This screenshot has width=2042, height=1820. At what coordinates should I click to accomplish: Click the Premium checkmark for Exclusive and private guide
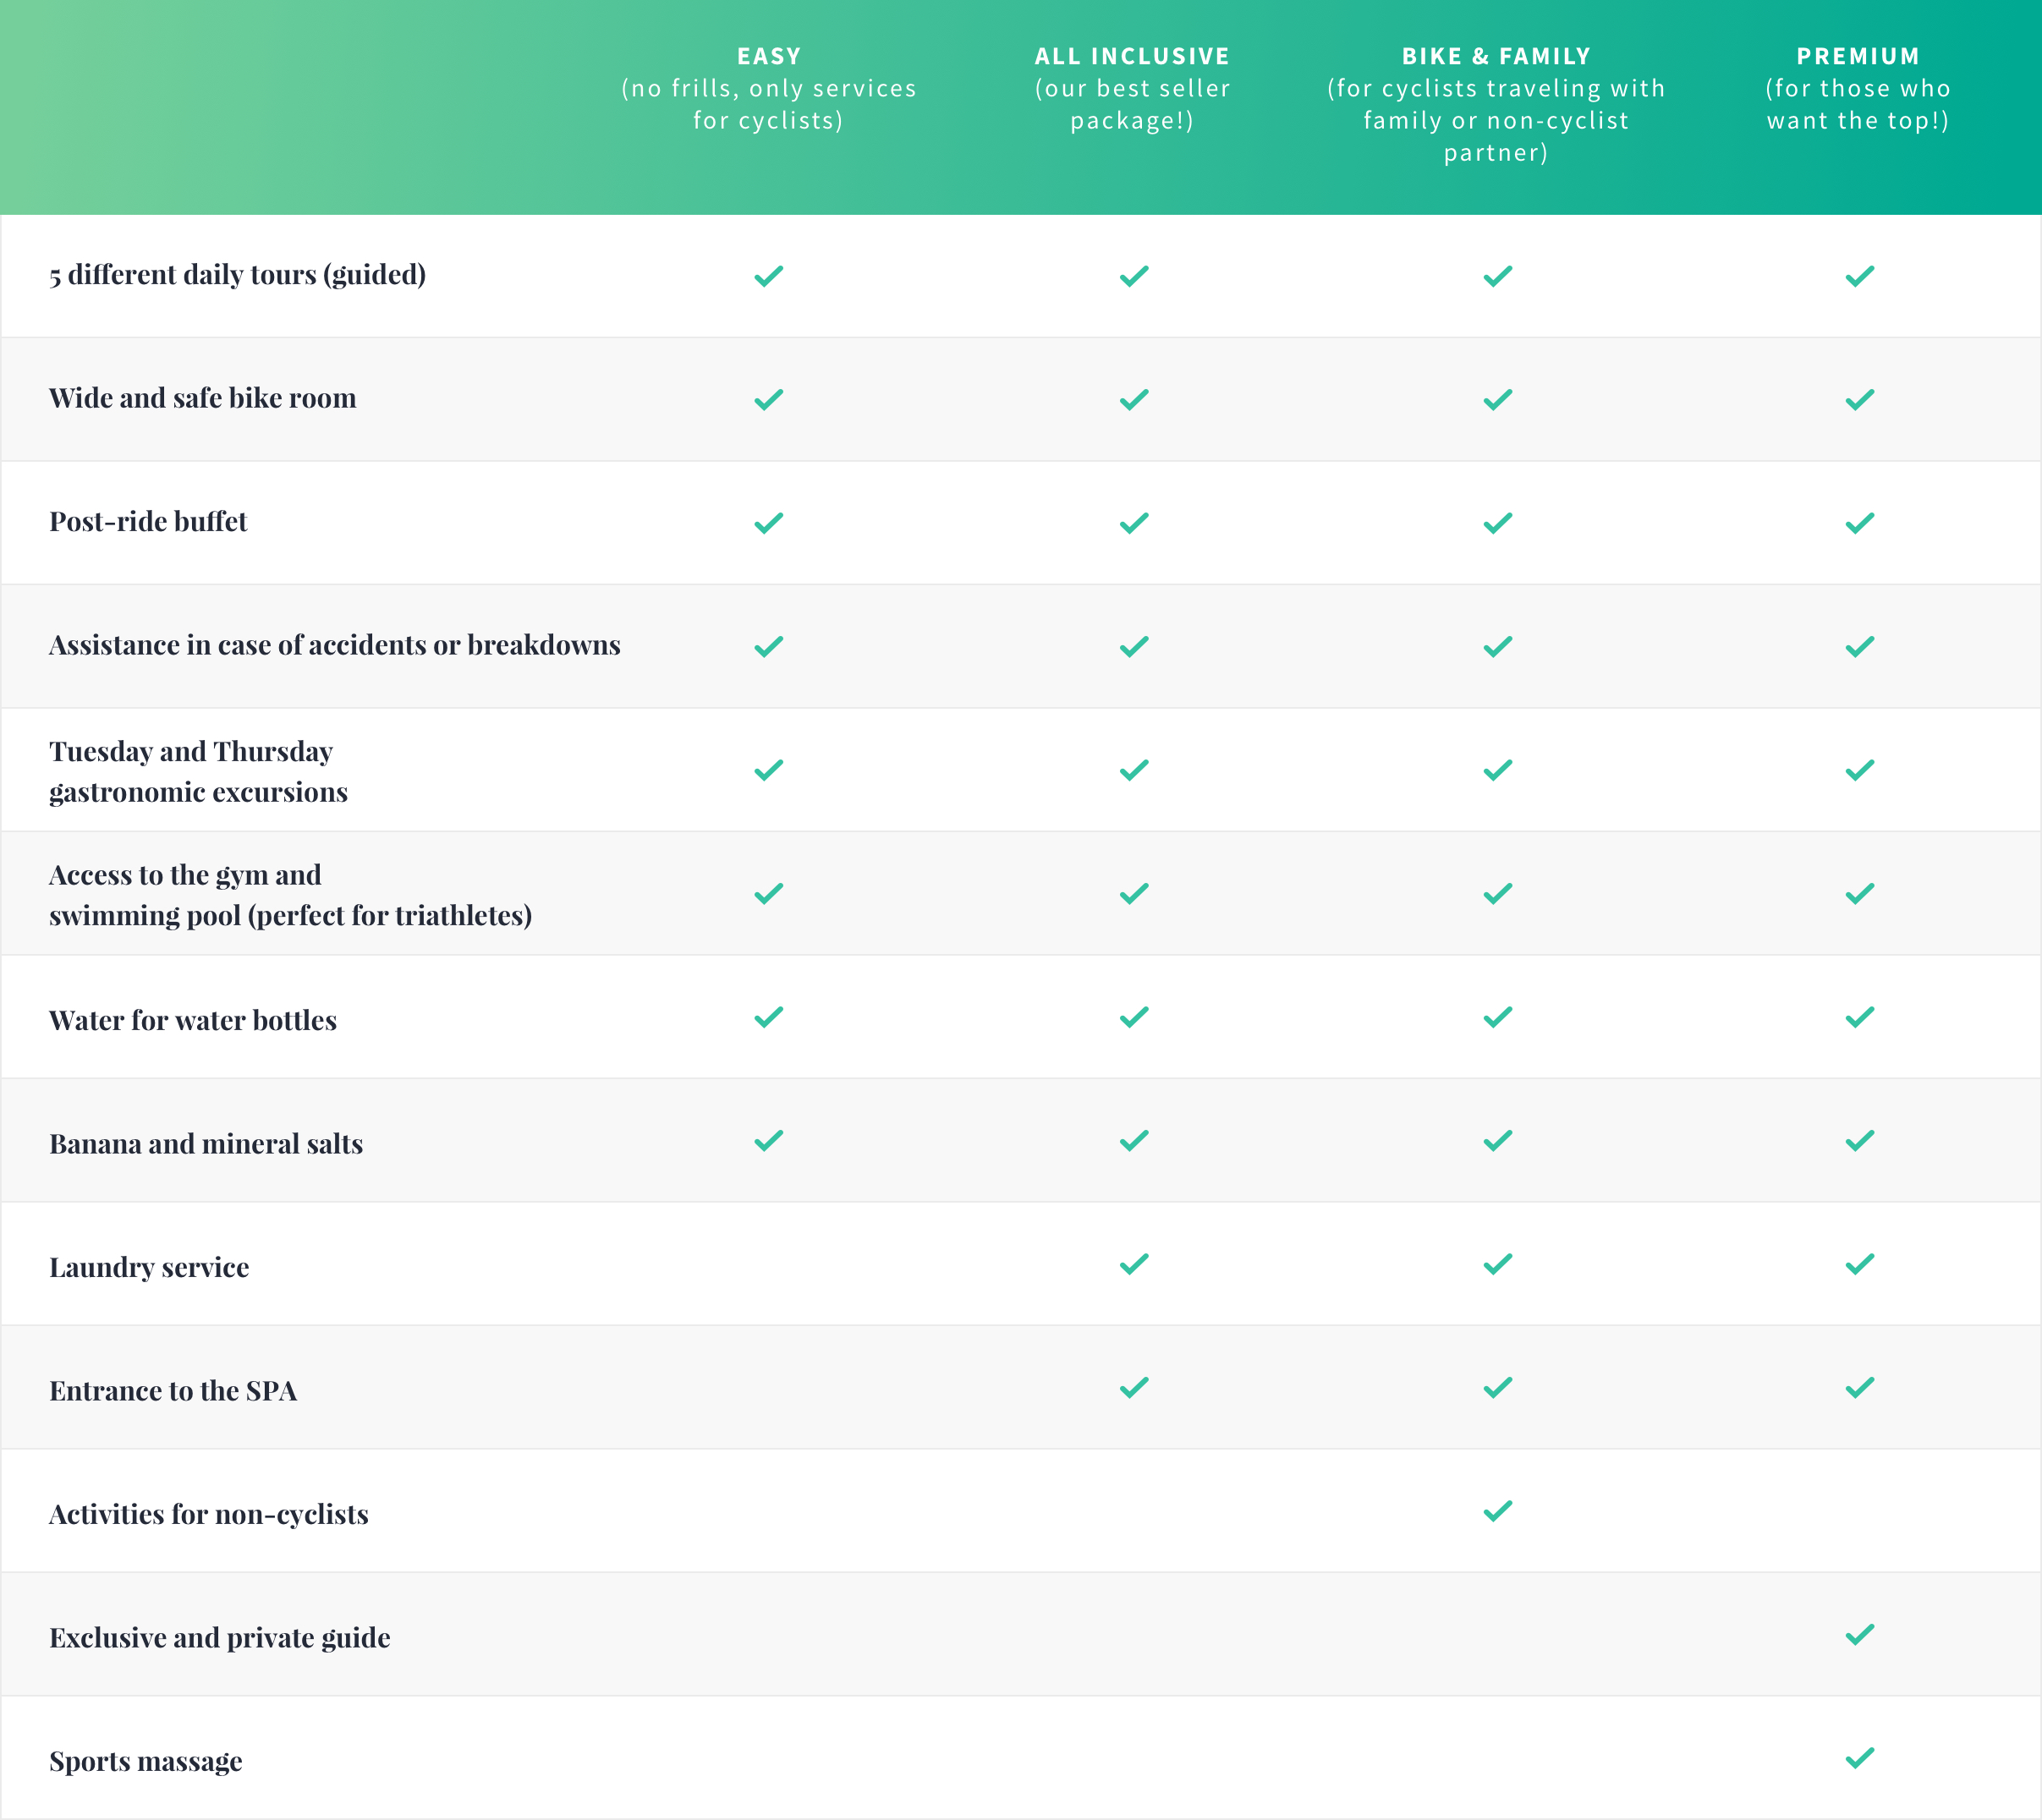[x=1859, y=1635]
